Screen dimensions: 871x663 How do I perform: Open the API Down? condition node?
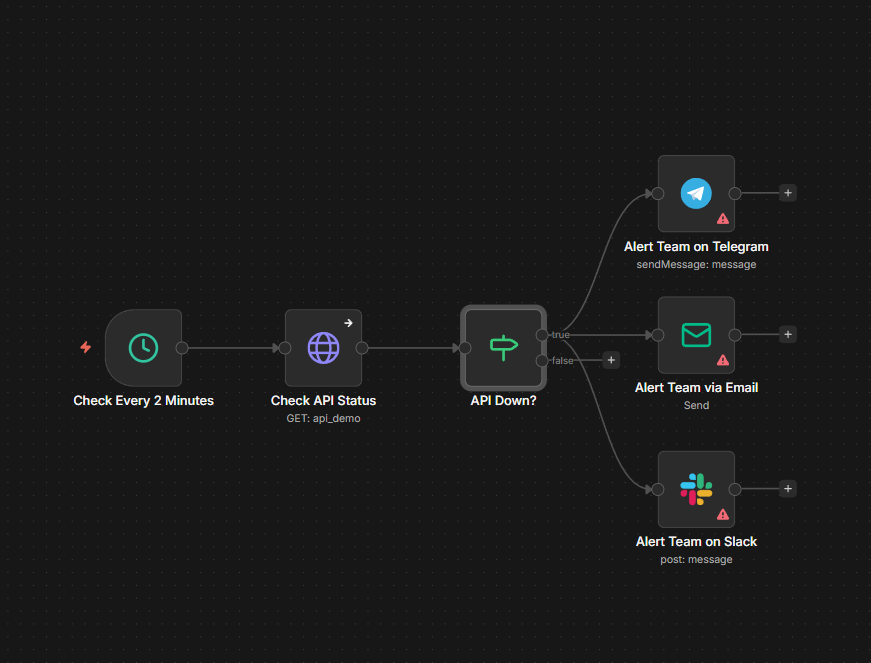503,349
